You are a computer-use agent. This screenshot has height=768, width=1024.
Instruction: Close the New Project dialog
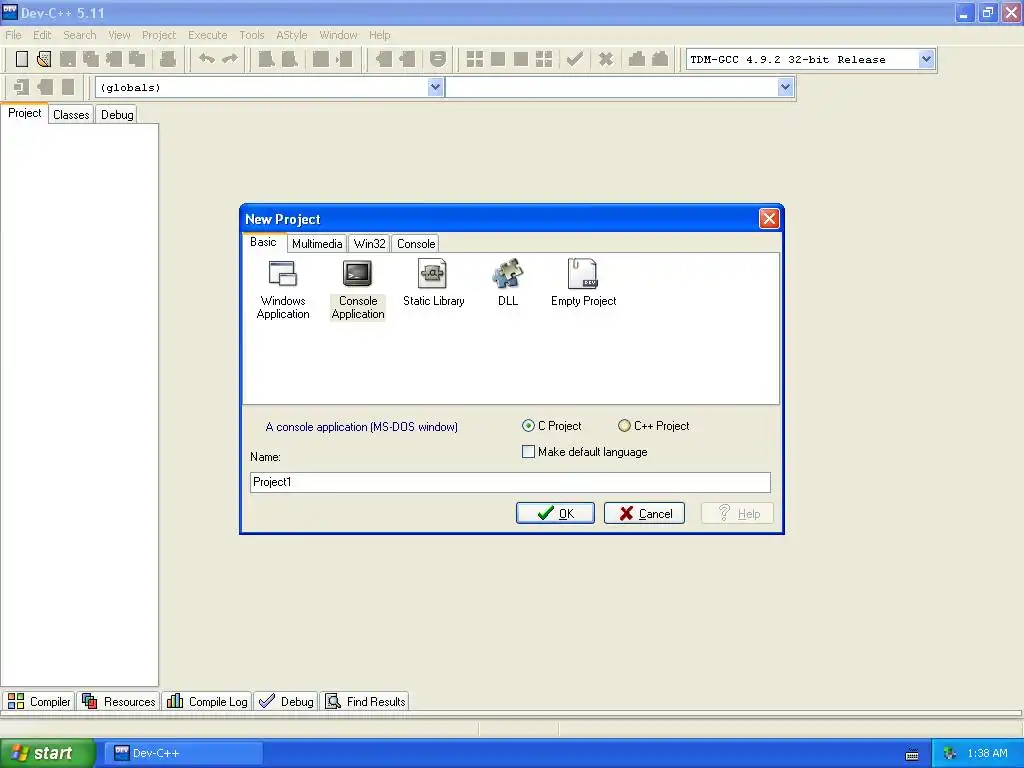[x=769, y=219]
